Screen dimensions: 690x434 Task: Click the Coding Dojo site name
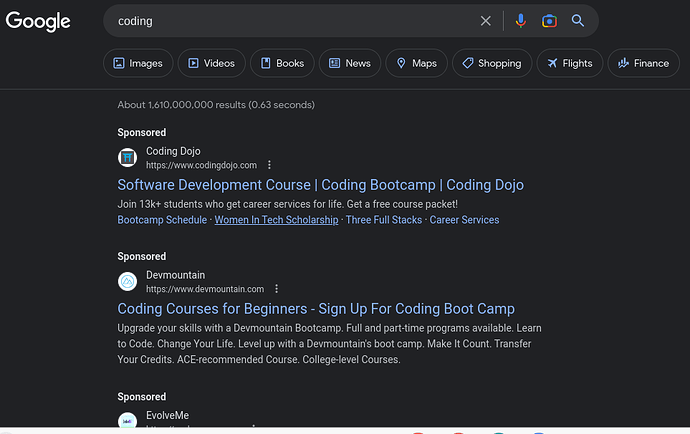point(173,151)
